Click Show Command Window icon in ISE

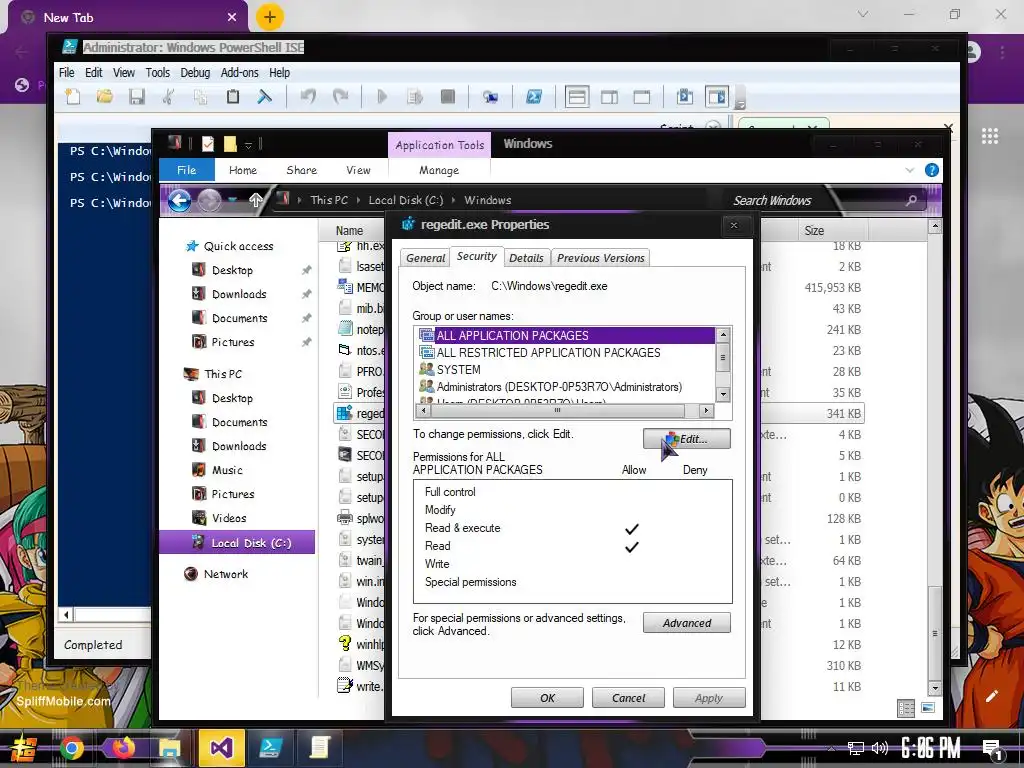tap(684, 97)
